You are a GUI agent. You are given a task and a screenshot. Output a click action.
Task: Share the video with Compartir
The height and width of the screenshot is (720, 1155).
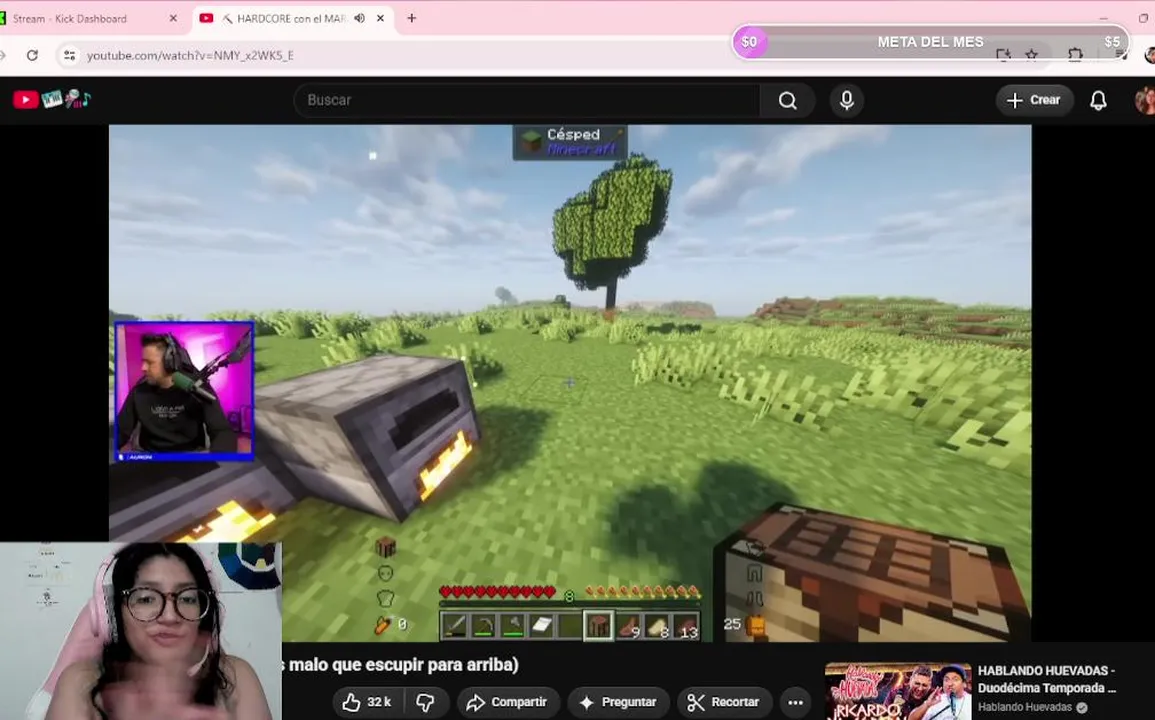point(508,702)
